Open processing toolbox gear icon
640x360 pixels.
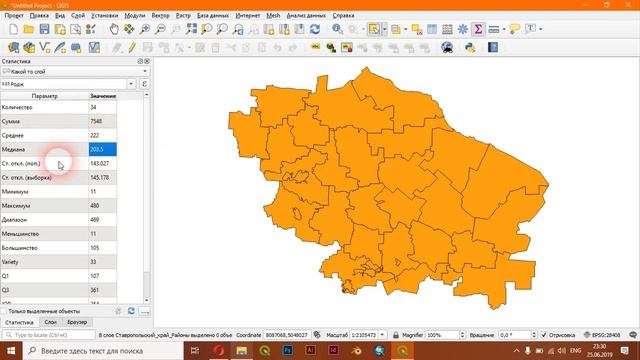click(x=462, y=29)
